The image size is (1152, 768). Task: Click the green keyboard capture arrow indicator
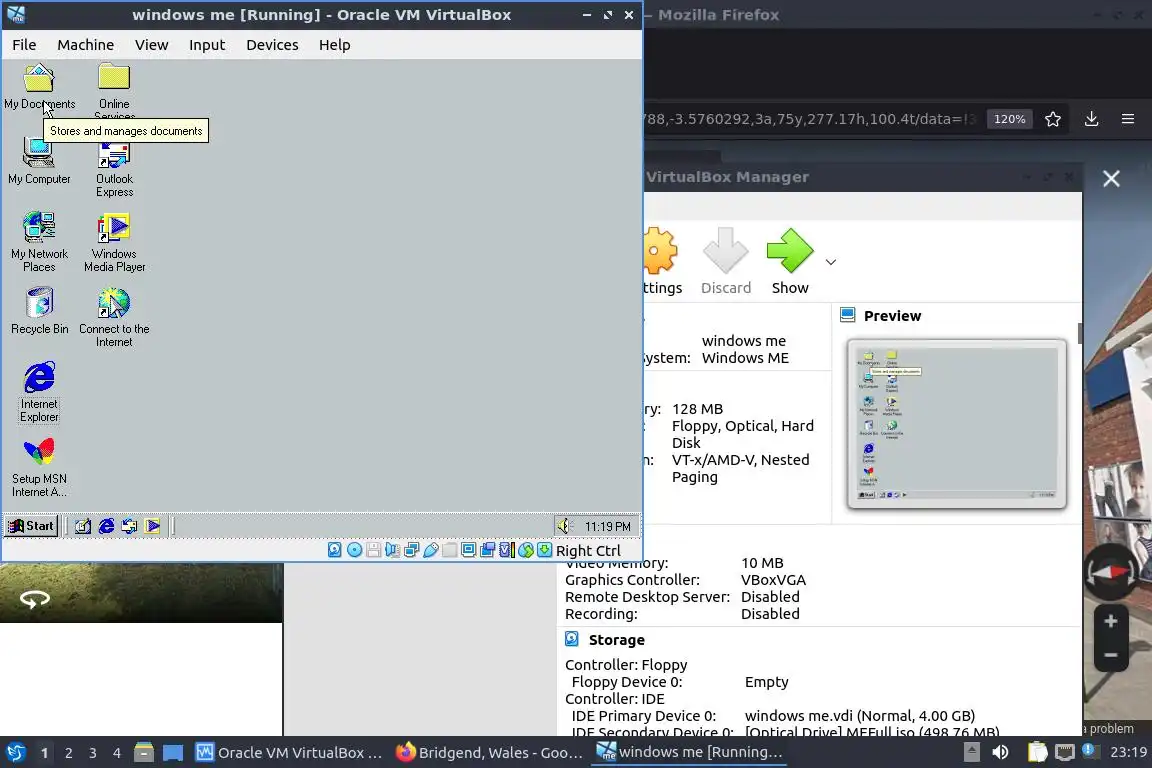click(544, 550)
